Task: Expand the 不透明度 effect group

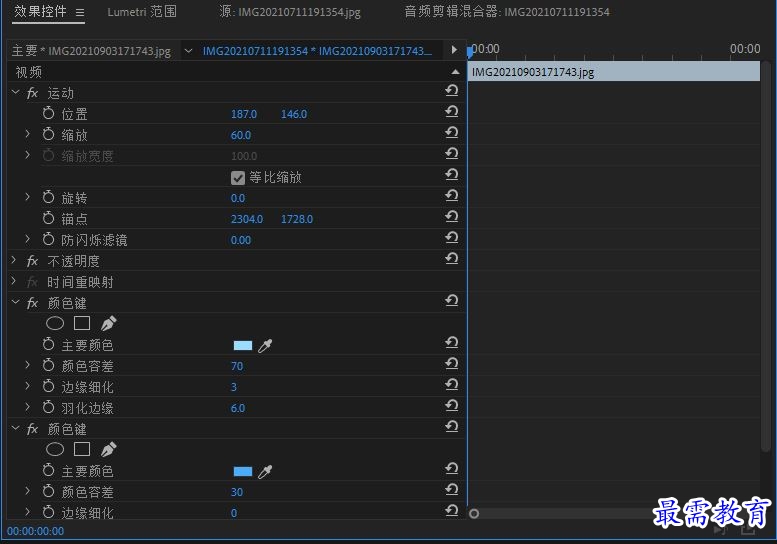Action: pos(14,260)
